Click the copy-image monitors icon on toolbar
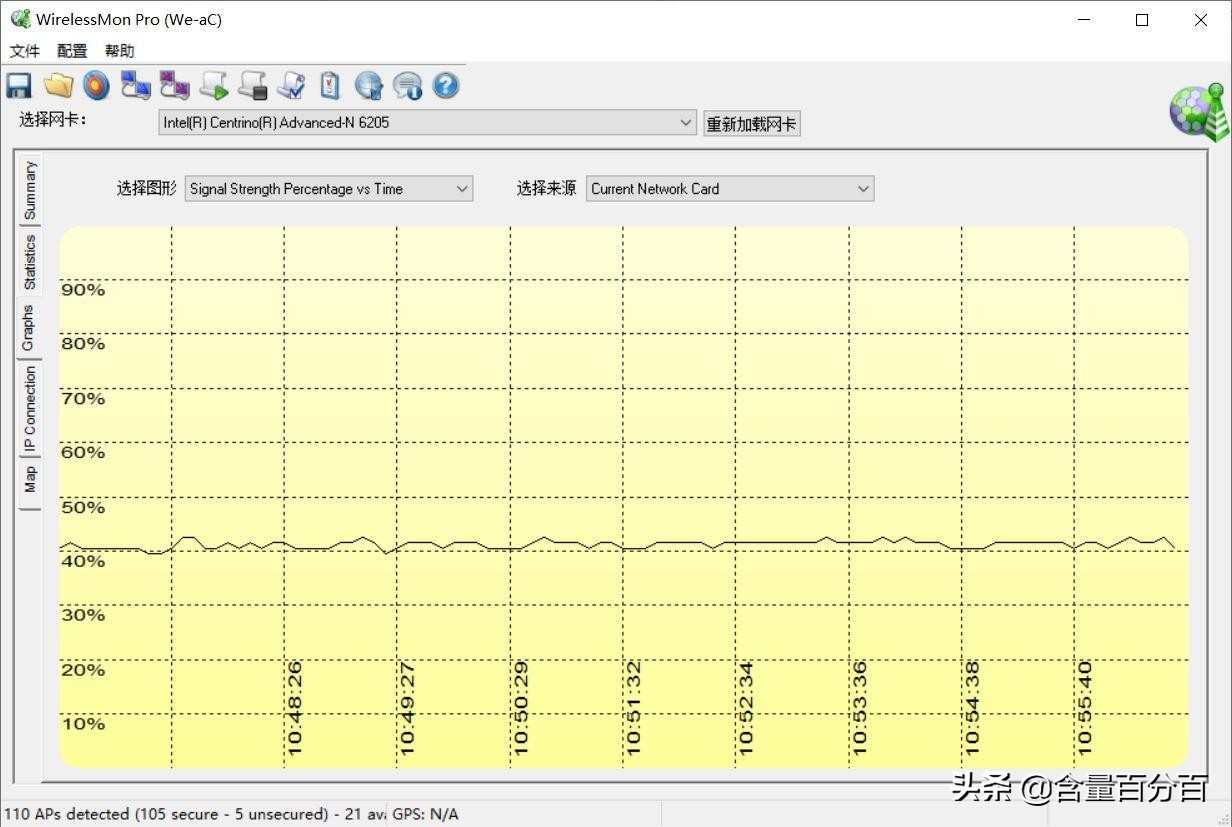The width and height of the screenshot is (1232, 827). [174, 86]
